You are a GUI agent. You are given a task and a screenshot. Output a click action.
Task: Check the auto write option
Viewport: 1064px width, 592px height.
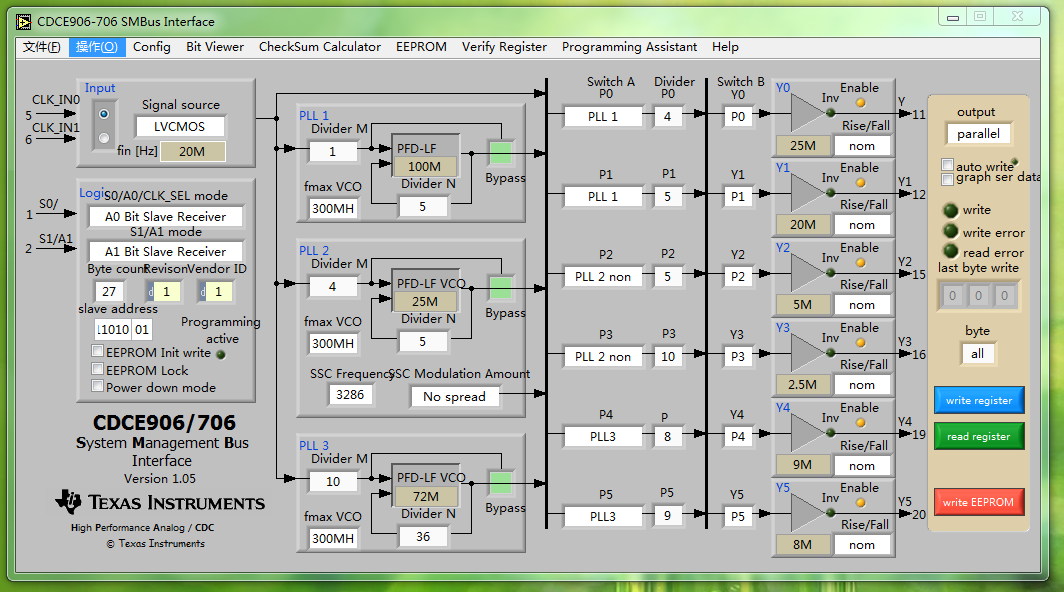click(948, 165)
